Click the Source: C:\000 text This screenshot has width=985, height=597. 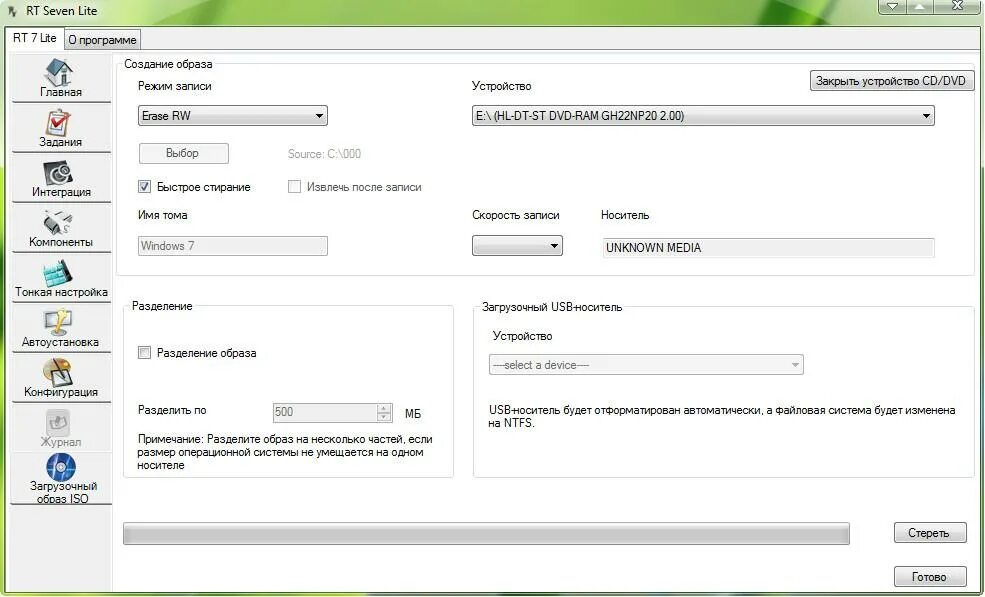[x=324, y=153]
